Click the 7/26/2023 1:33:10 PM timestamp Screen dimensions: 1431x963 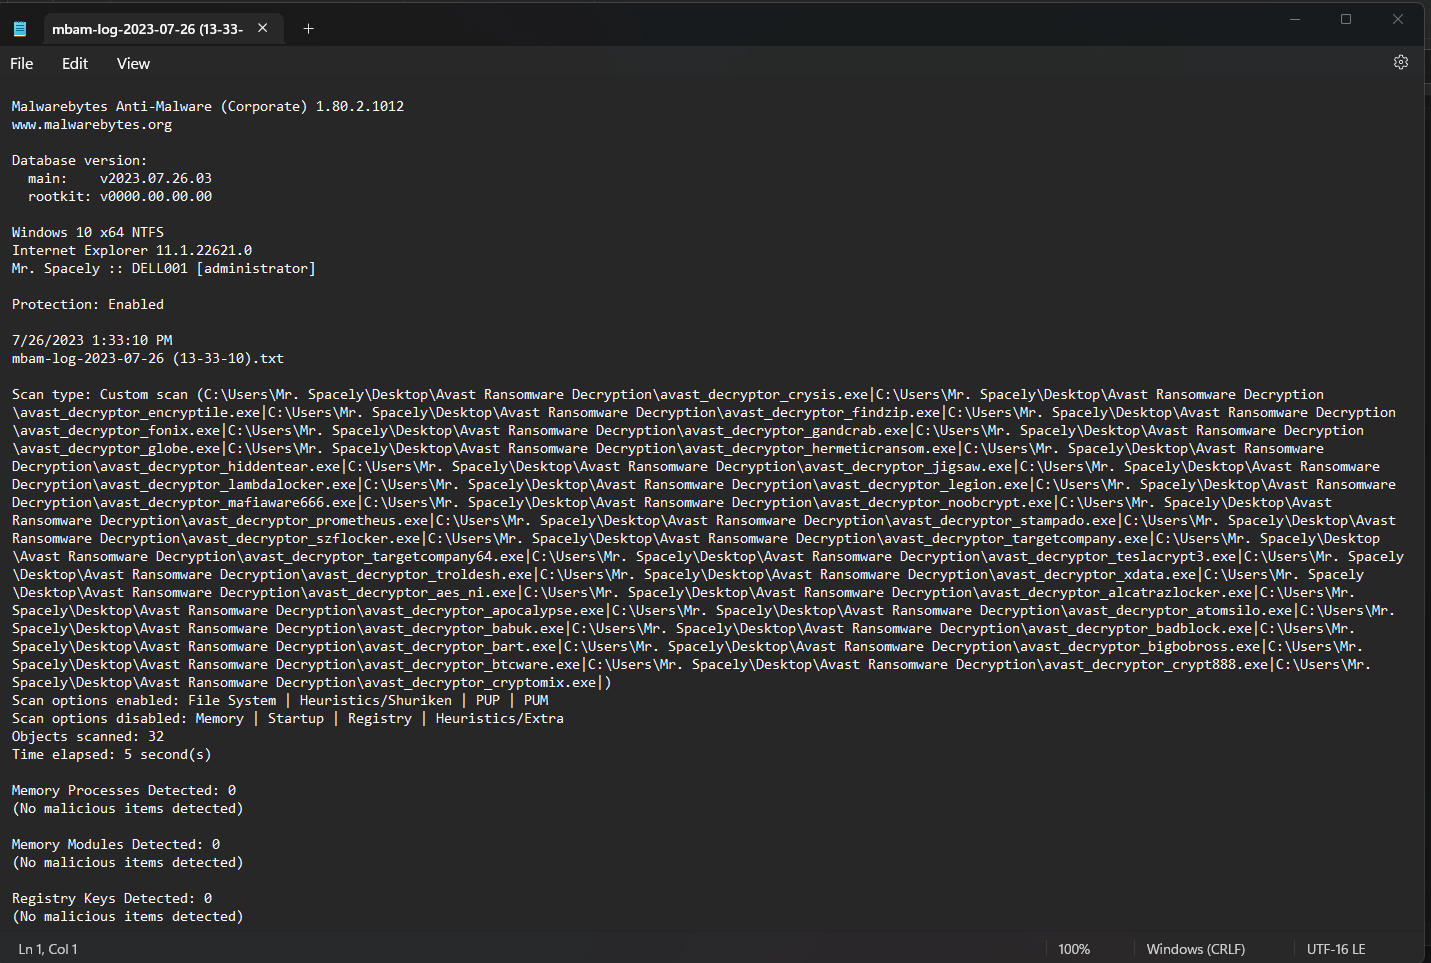click(92, 340)
